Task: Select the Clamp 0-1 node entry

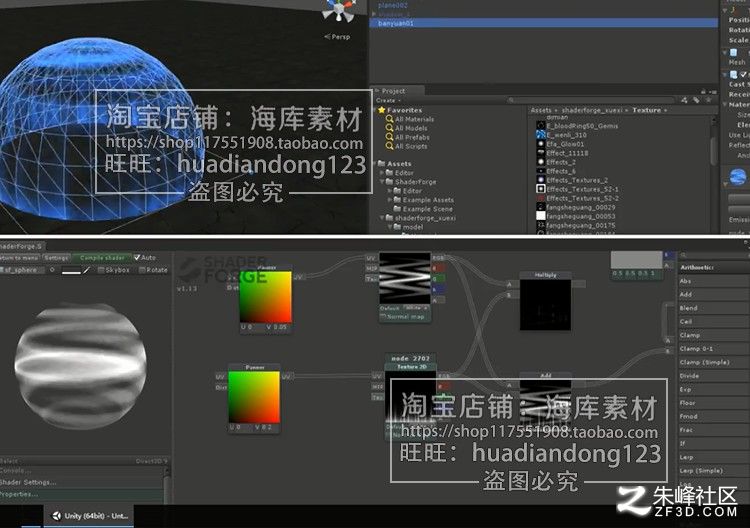Action: click(714, 349)
